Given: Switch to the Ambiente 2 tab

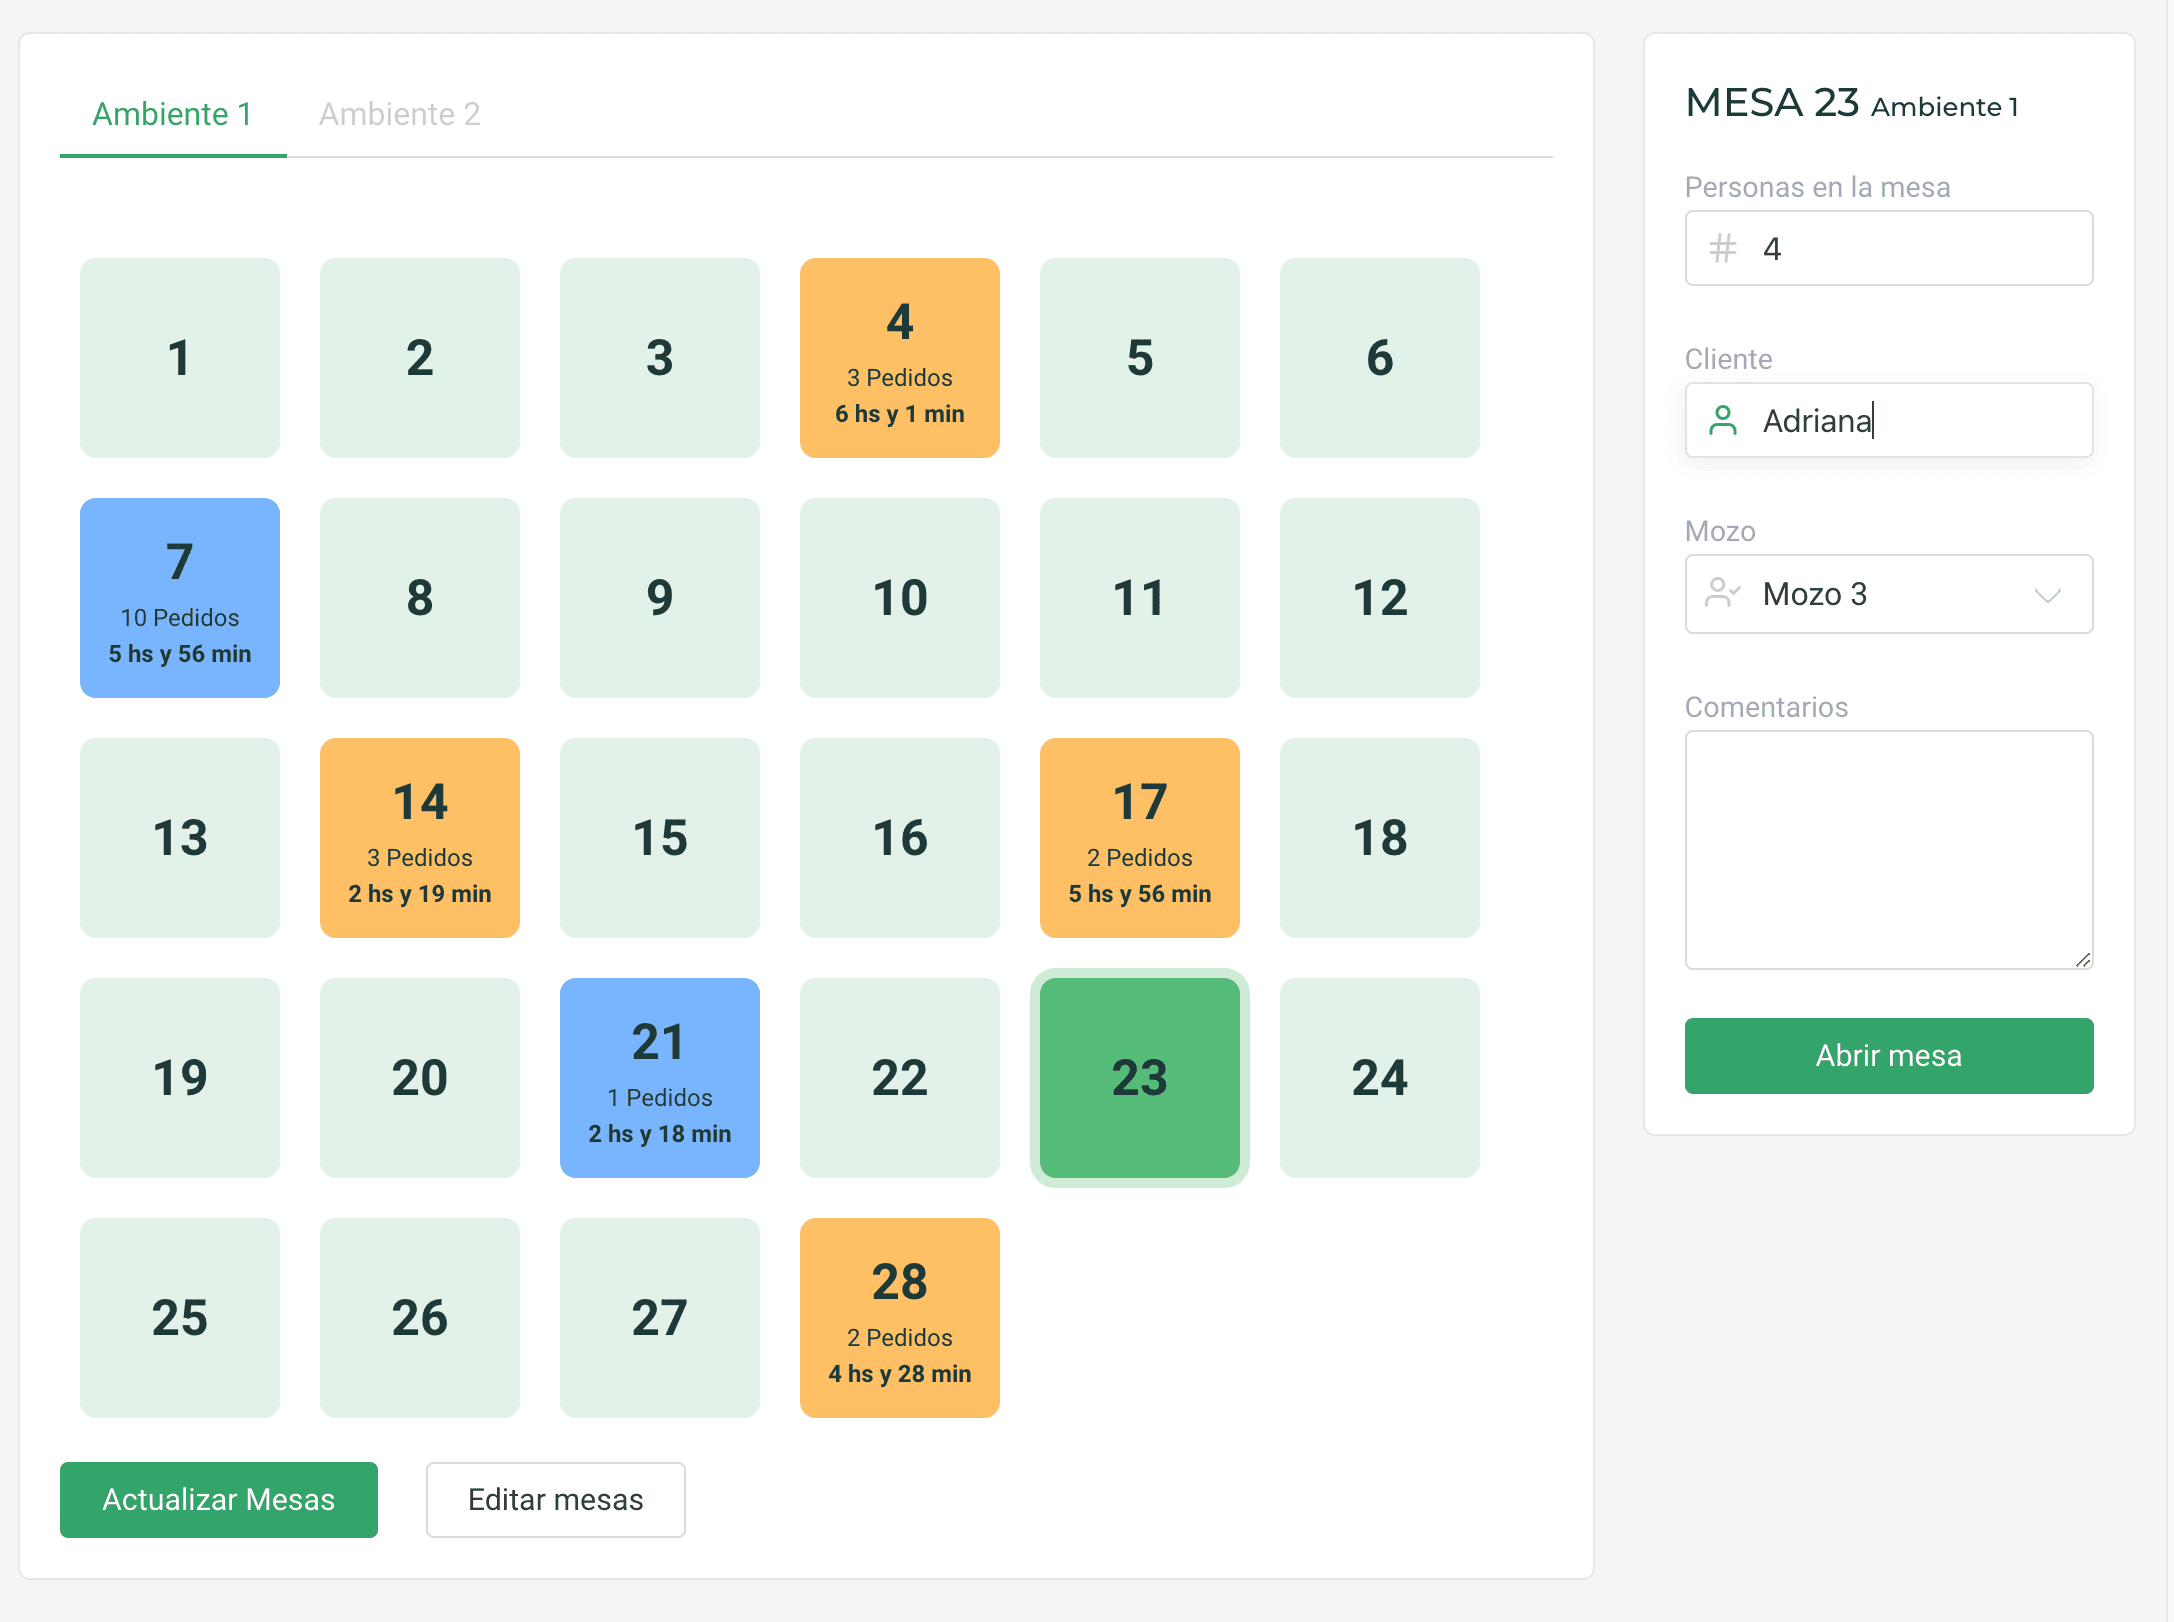Looking at the screenshot, I should tap(399, 114).
